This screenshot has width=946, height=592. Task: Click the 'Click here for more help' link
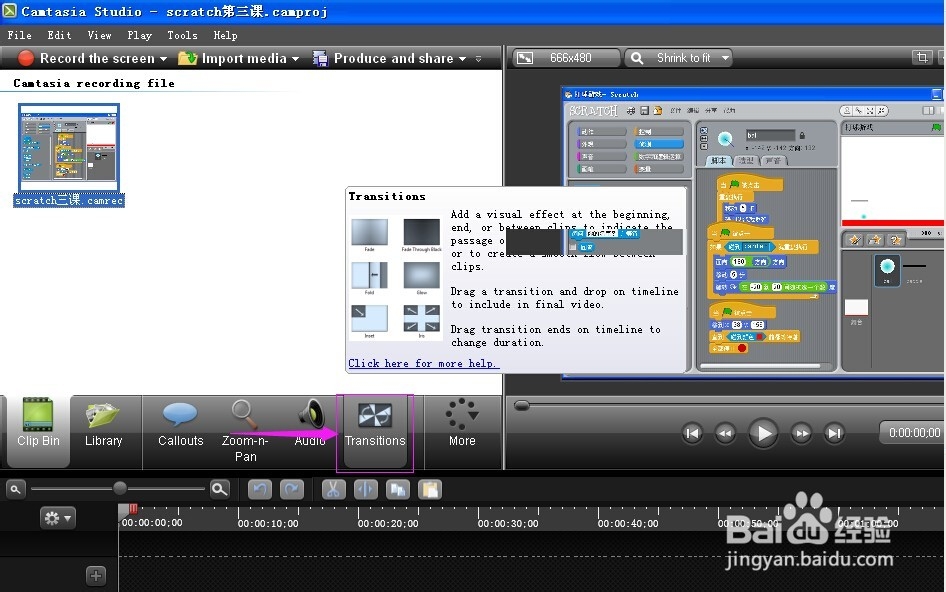(424, 363)
